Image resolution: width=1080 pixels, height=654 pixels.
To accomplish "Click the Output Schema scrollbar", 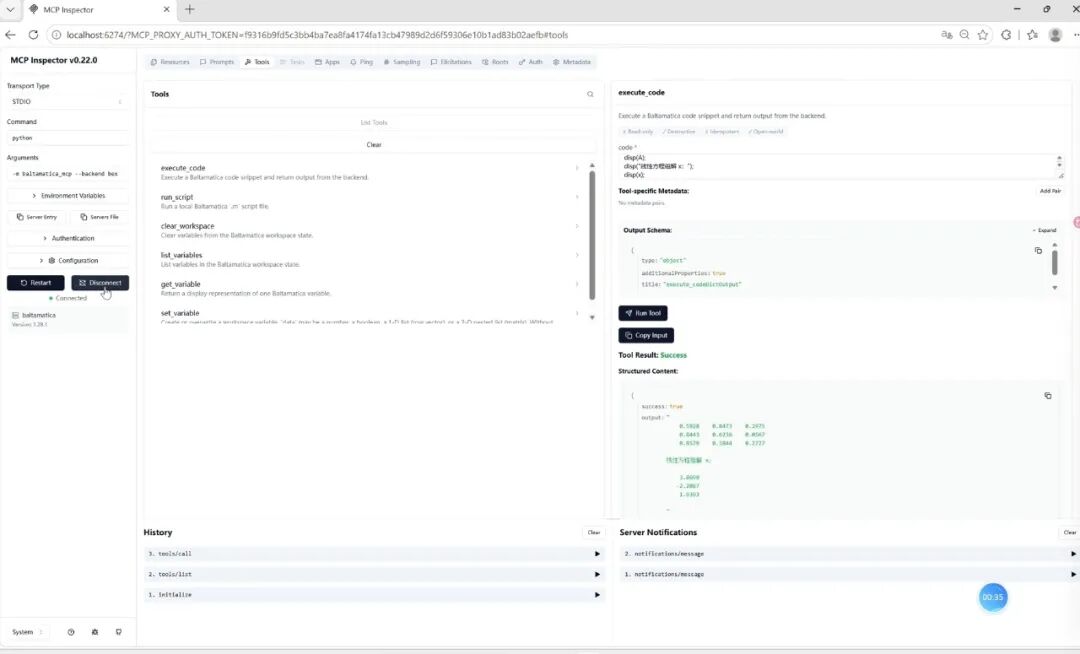I will [x=1055, y=262].
